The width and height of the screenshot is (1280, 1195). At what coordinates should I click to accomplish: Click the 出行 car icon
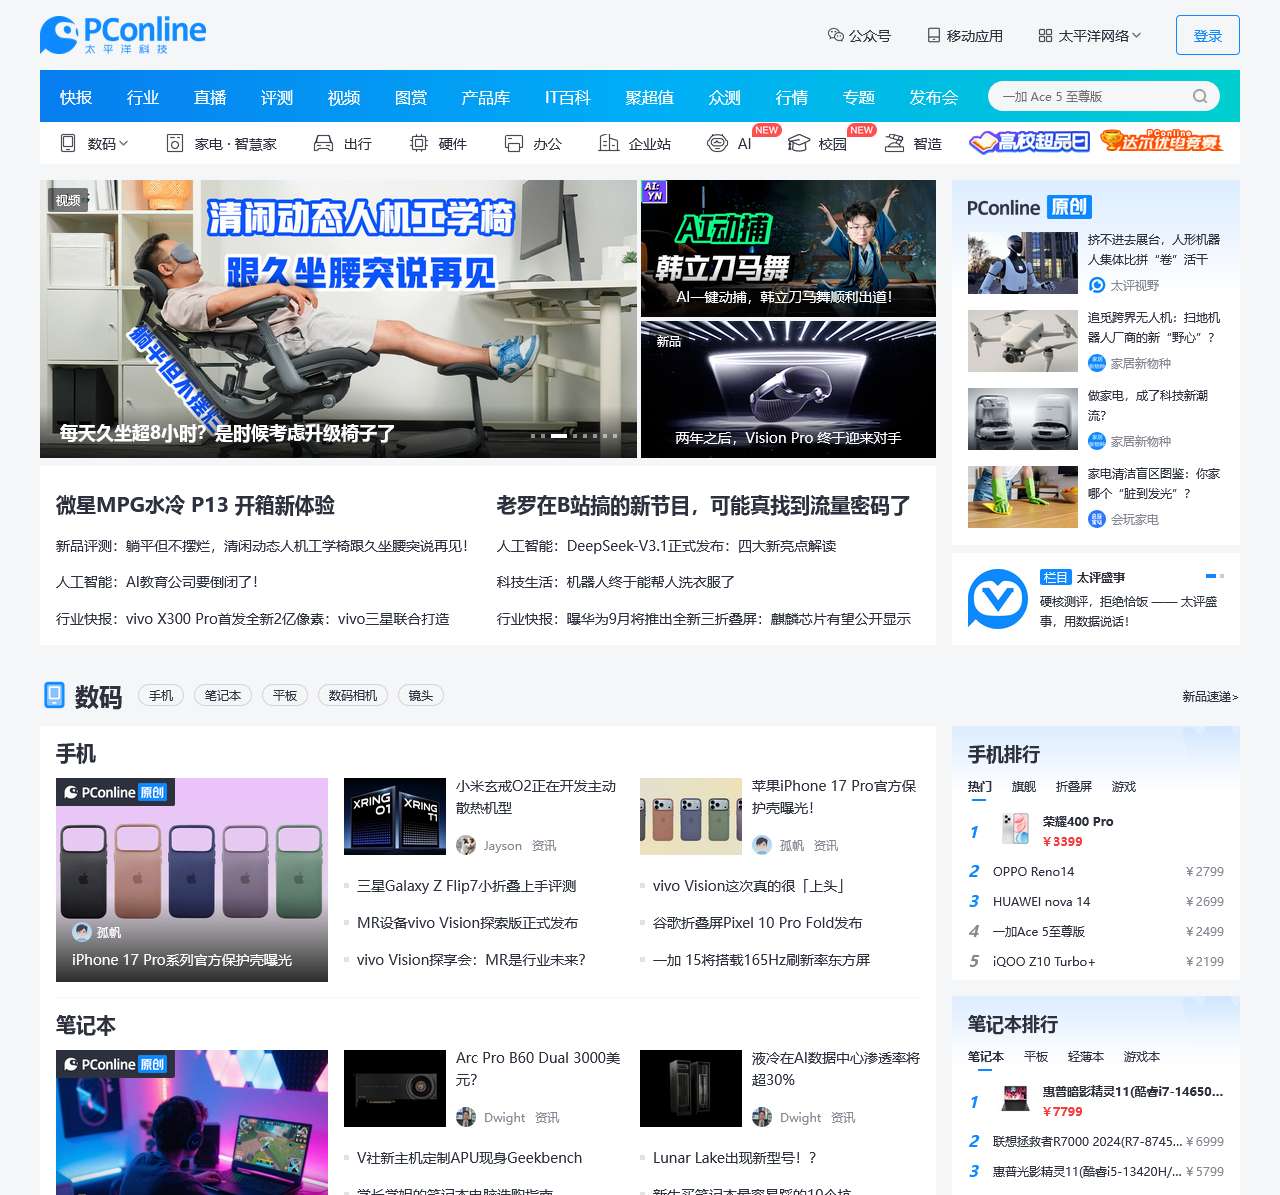click(323, 143)
